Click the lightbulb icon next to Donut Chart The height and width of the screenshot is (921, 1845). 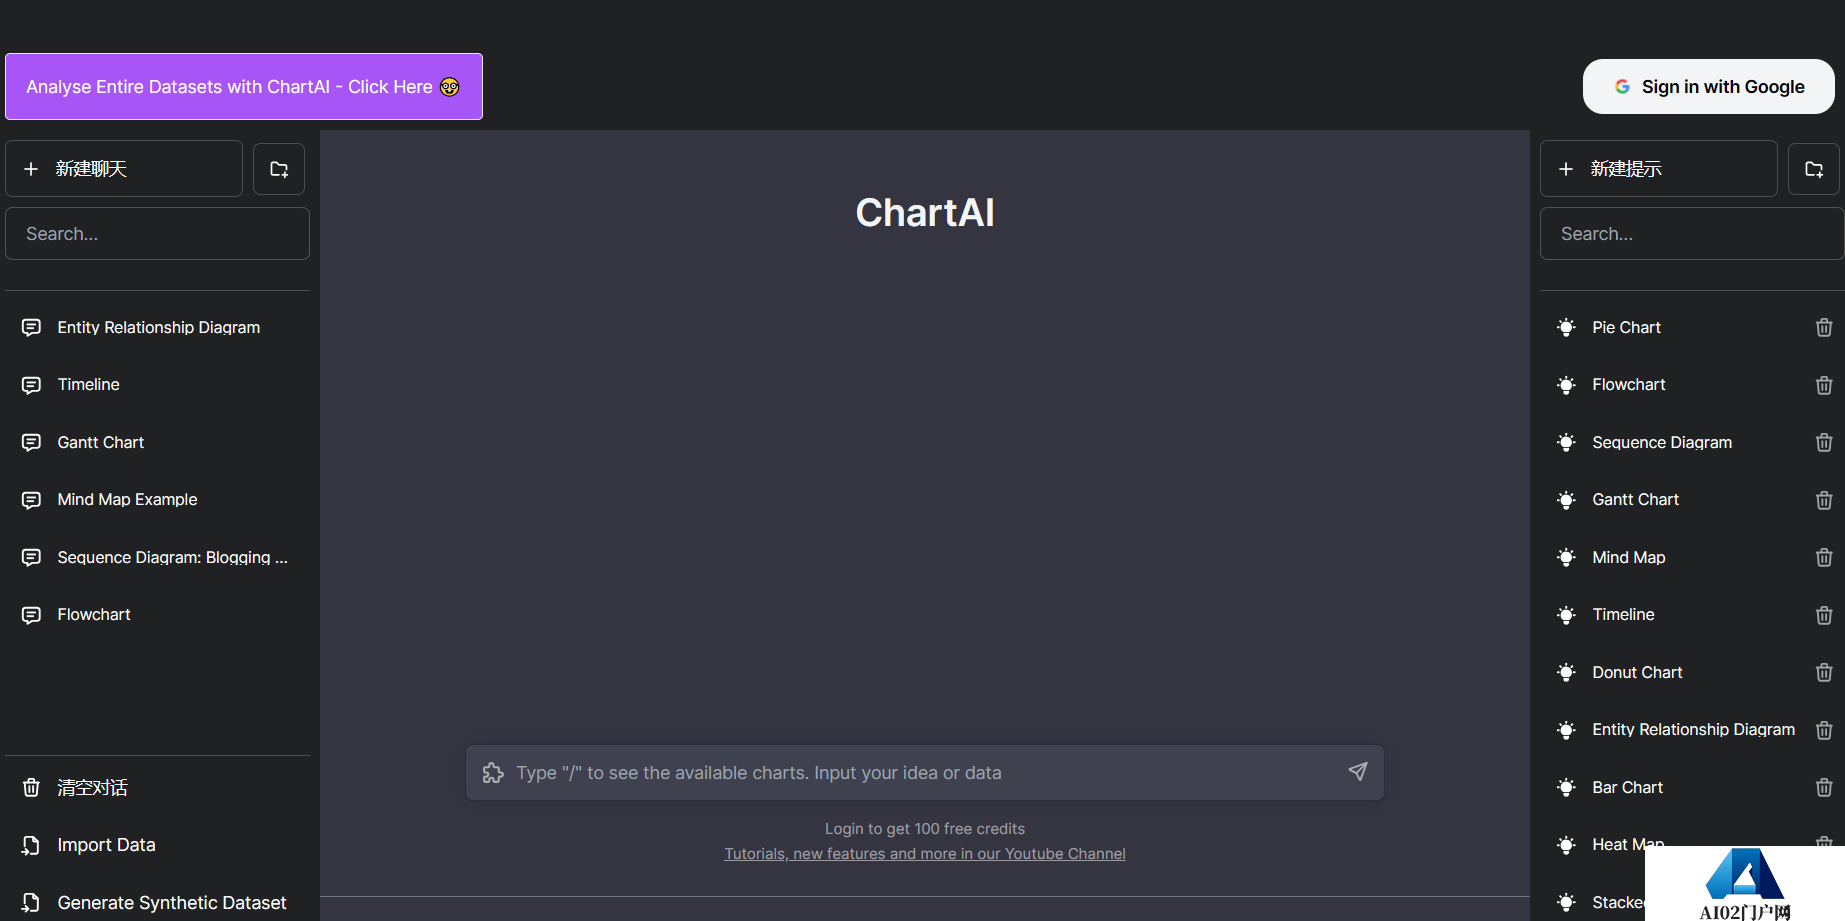[1566, 672]
